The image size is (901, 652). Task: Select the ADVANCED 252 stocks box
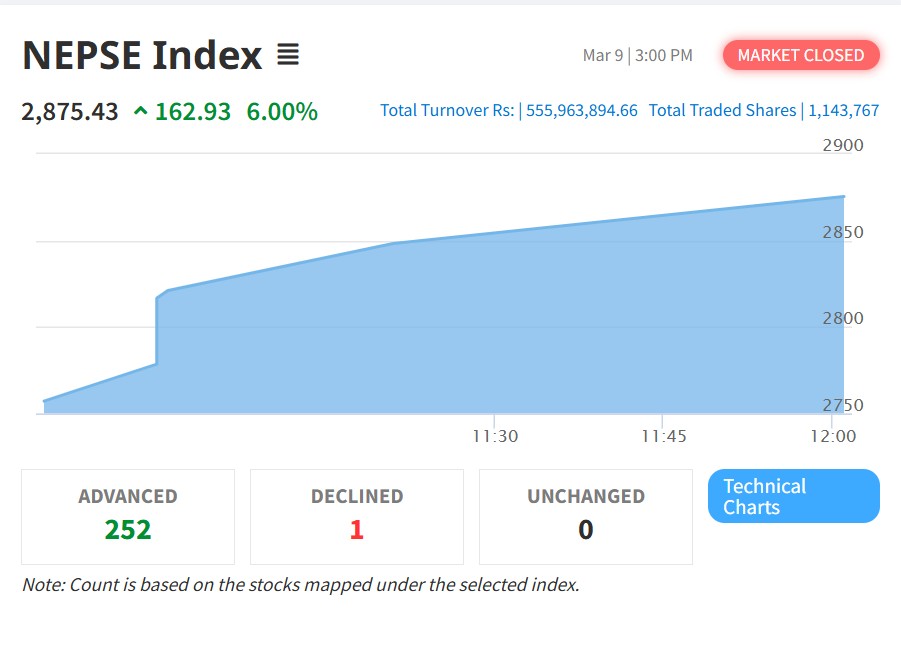128,516
